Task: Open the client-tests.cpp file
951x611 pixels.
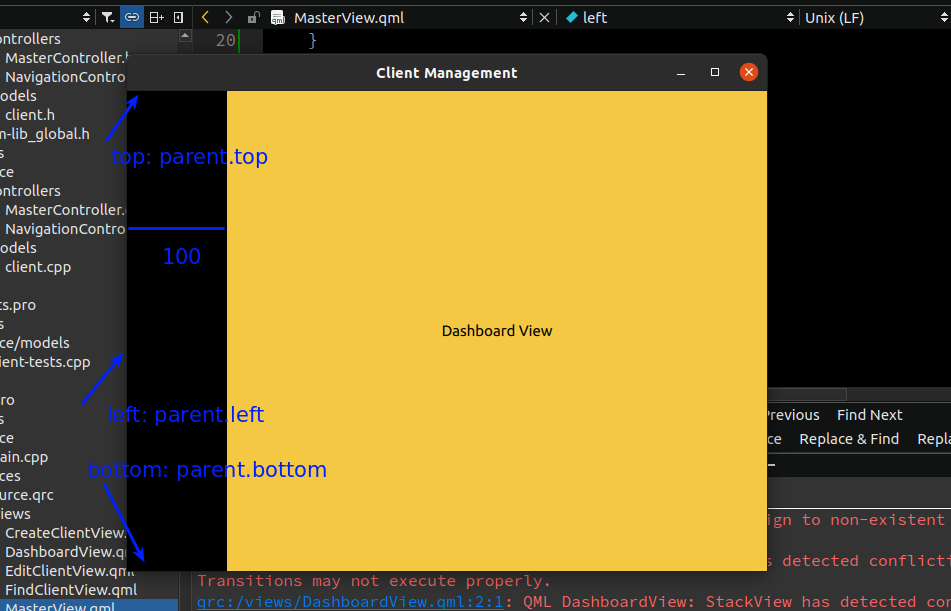Action: click(45, 362)
